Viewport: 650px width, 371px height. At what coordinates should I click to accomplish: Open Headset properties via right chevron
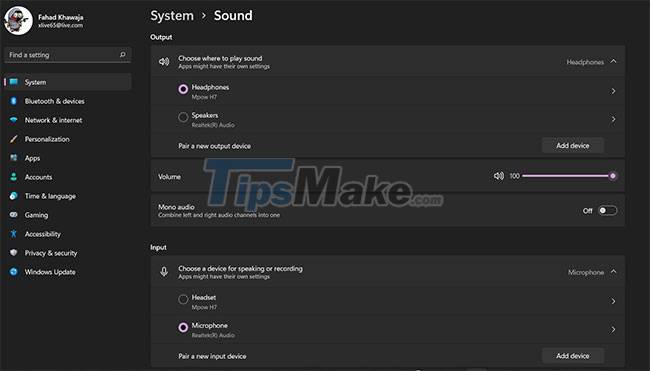tap(613, 301)
